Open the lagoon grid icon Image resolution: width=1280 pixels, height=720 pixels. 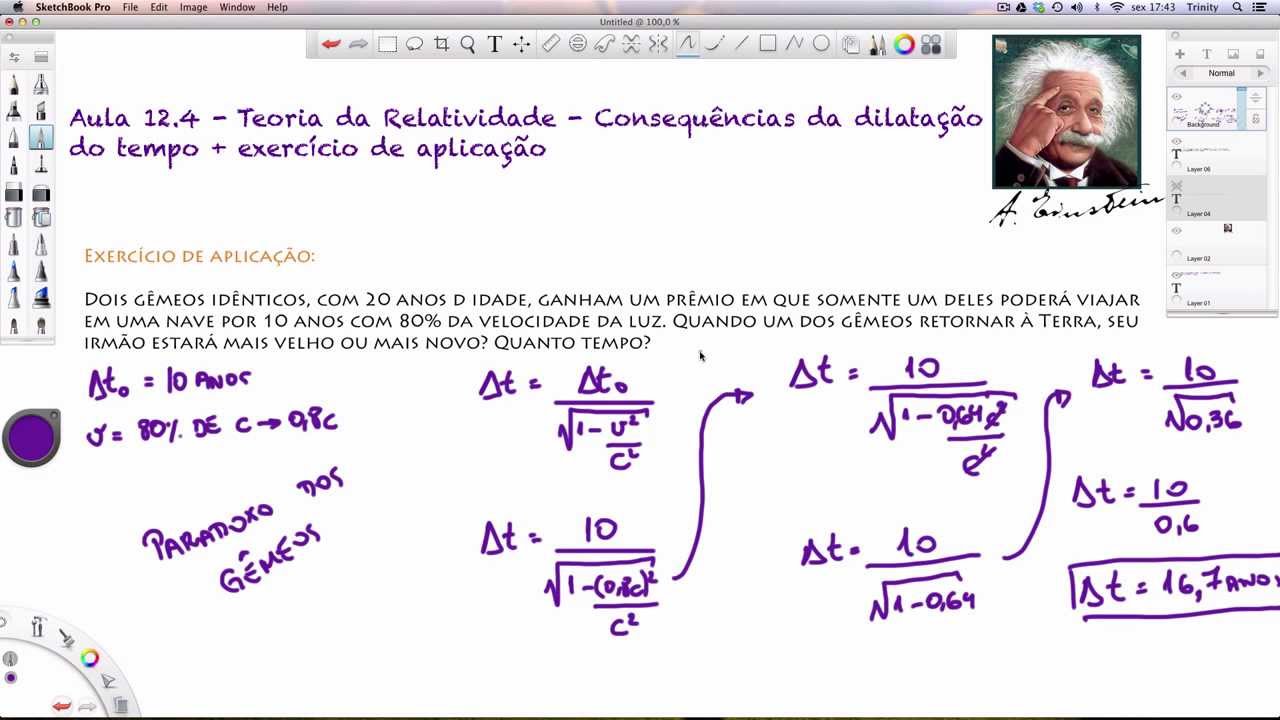point(931,44)
